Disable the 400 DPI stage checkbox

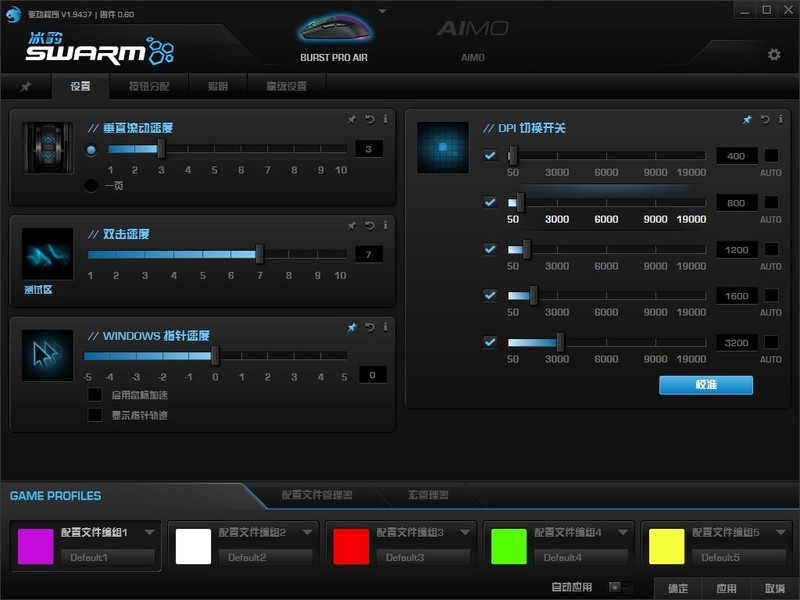[x=491, y=157]
